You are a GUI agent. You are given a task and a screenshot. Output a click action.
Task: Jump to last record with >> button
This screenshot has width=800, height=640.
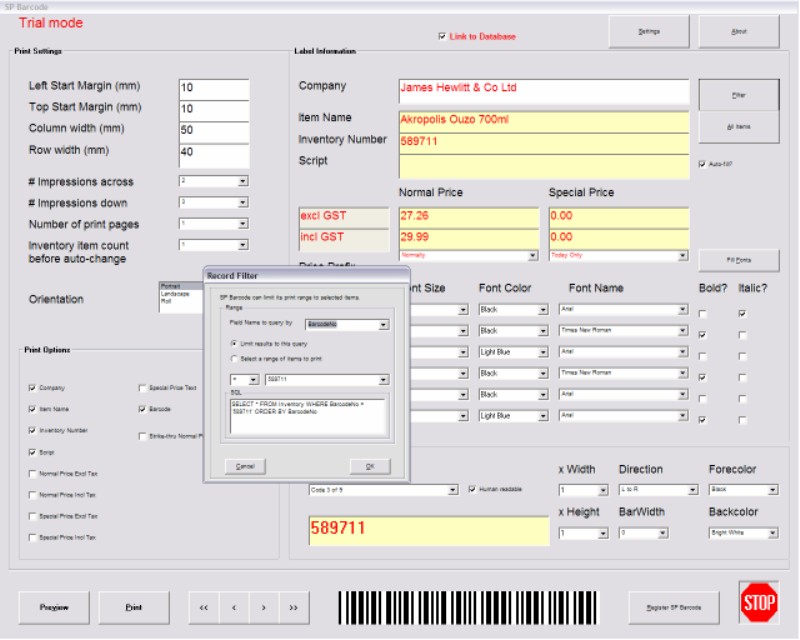[x=293, y=607]
